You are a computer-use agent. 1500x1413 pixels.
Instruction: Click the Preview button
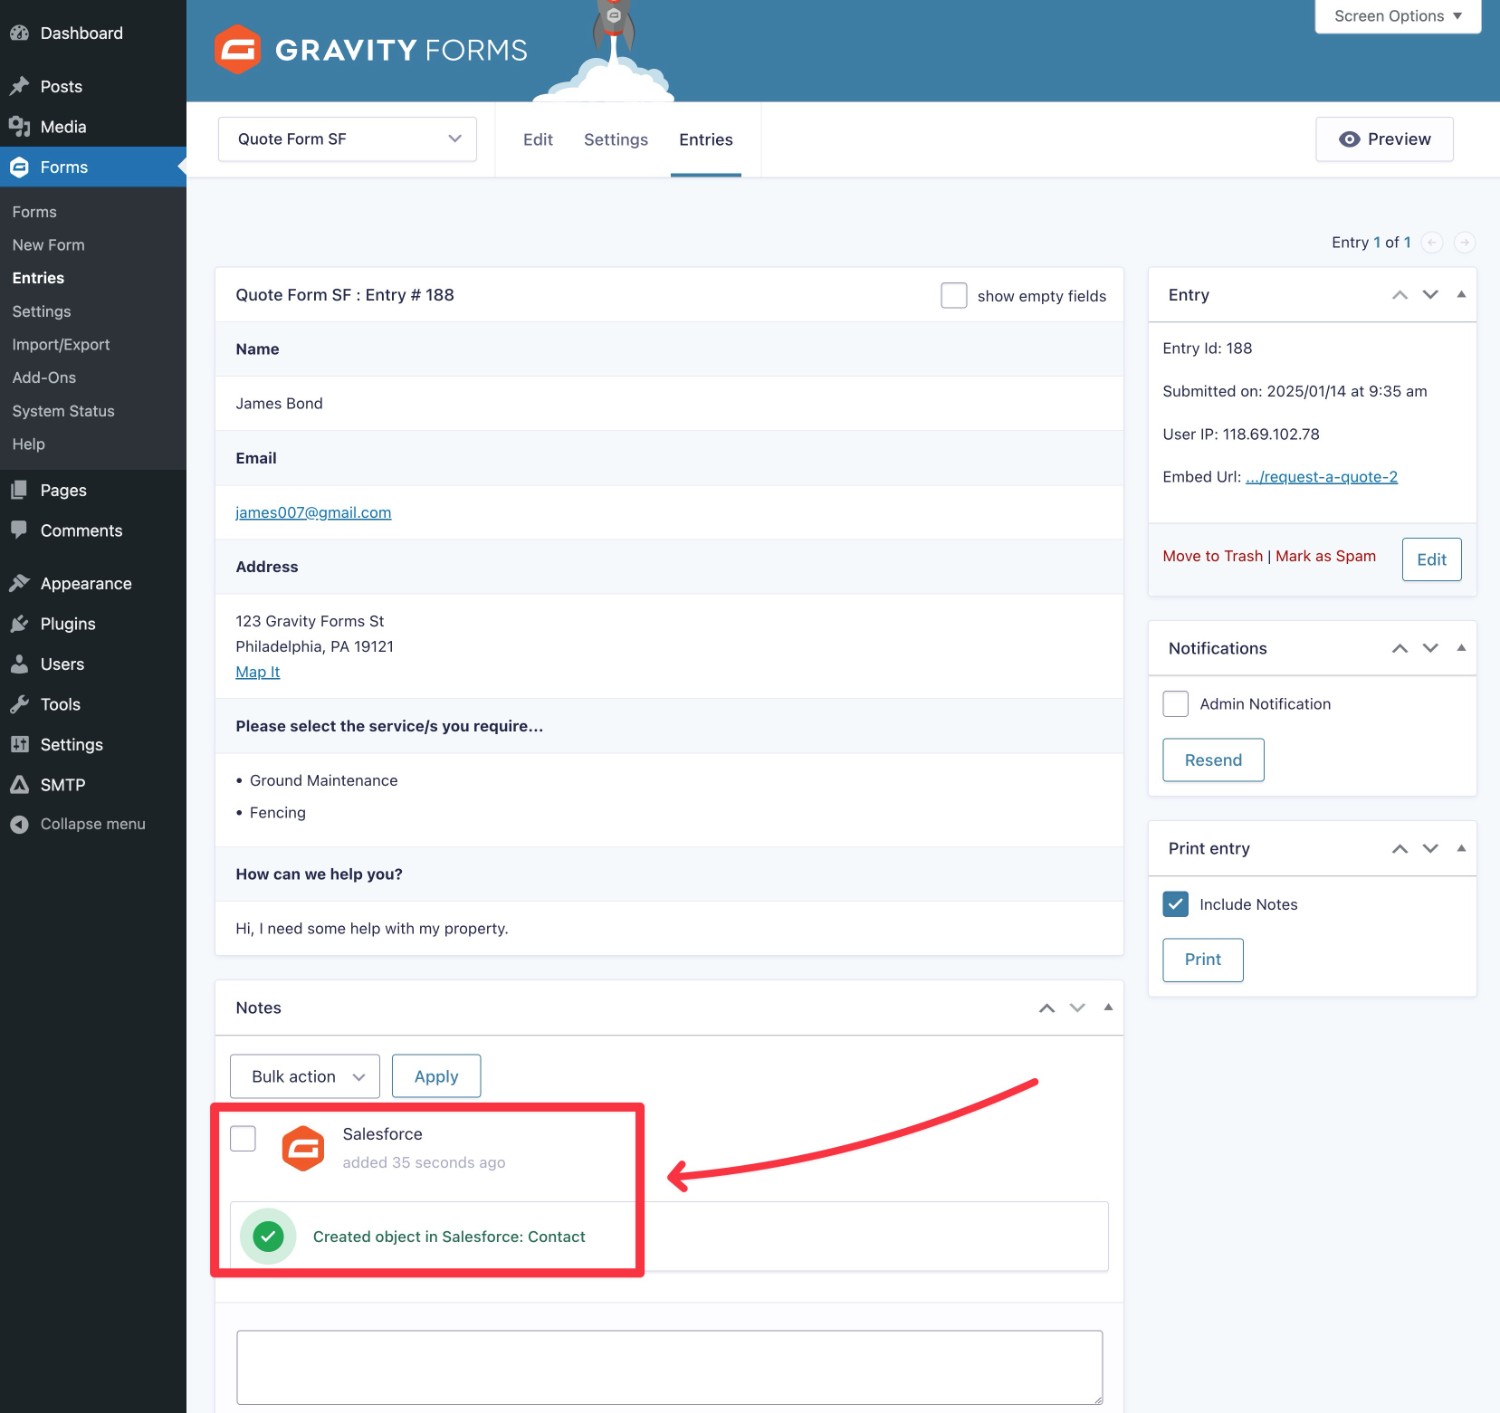click(x=1384, y=139)
